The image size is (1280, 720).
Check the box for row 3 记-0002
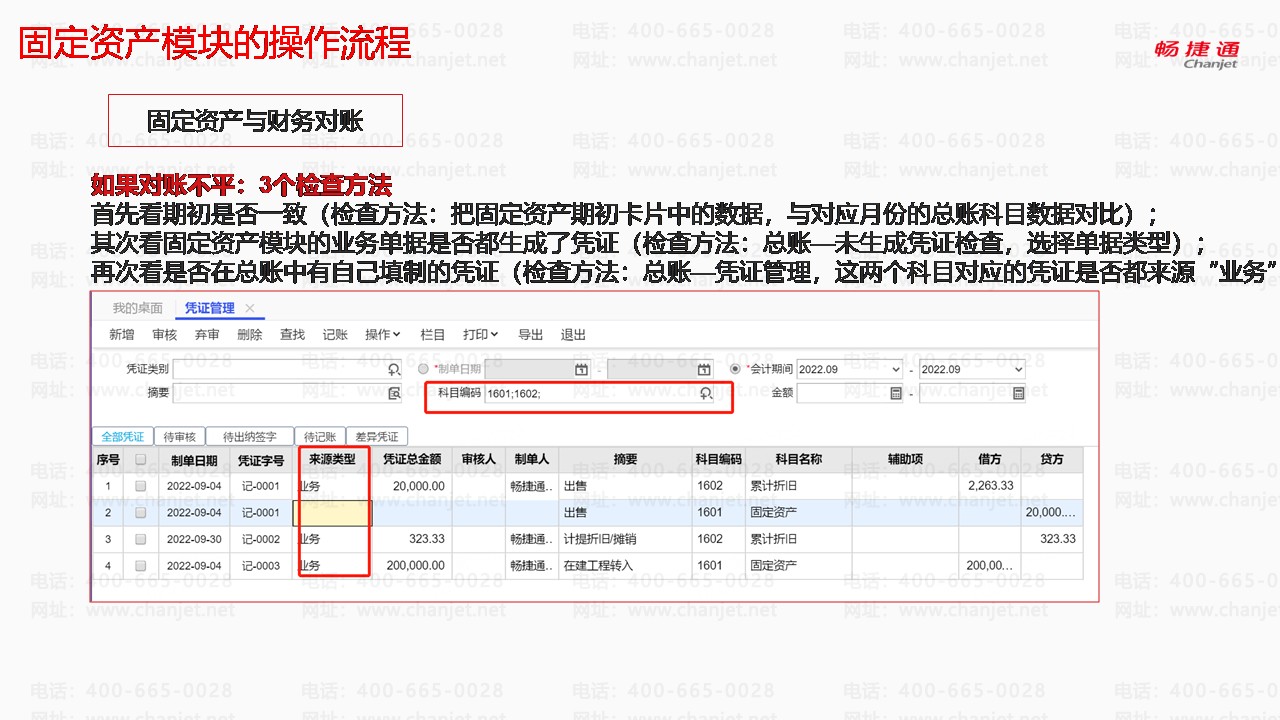pyautogui.click(x=141, y=539)
